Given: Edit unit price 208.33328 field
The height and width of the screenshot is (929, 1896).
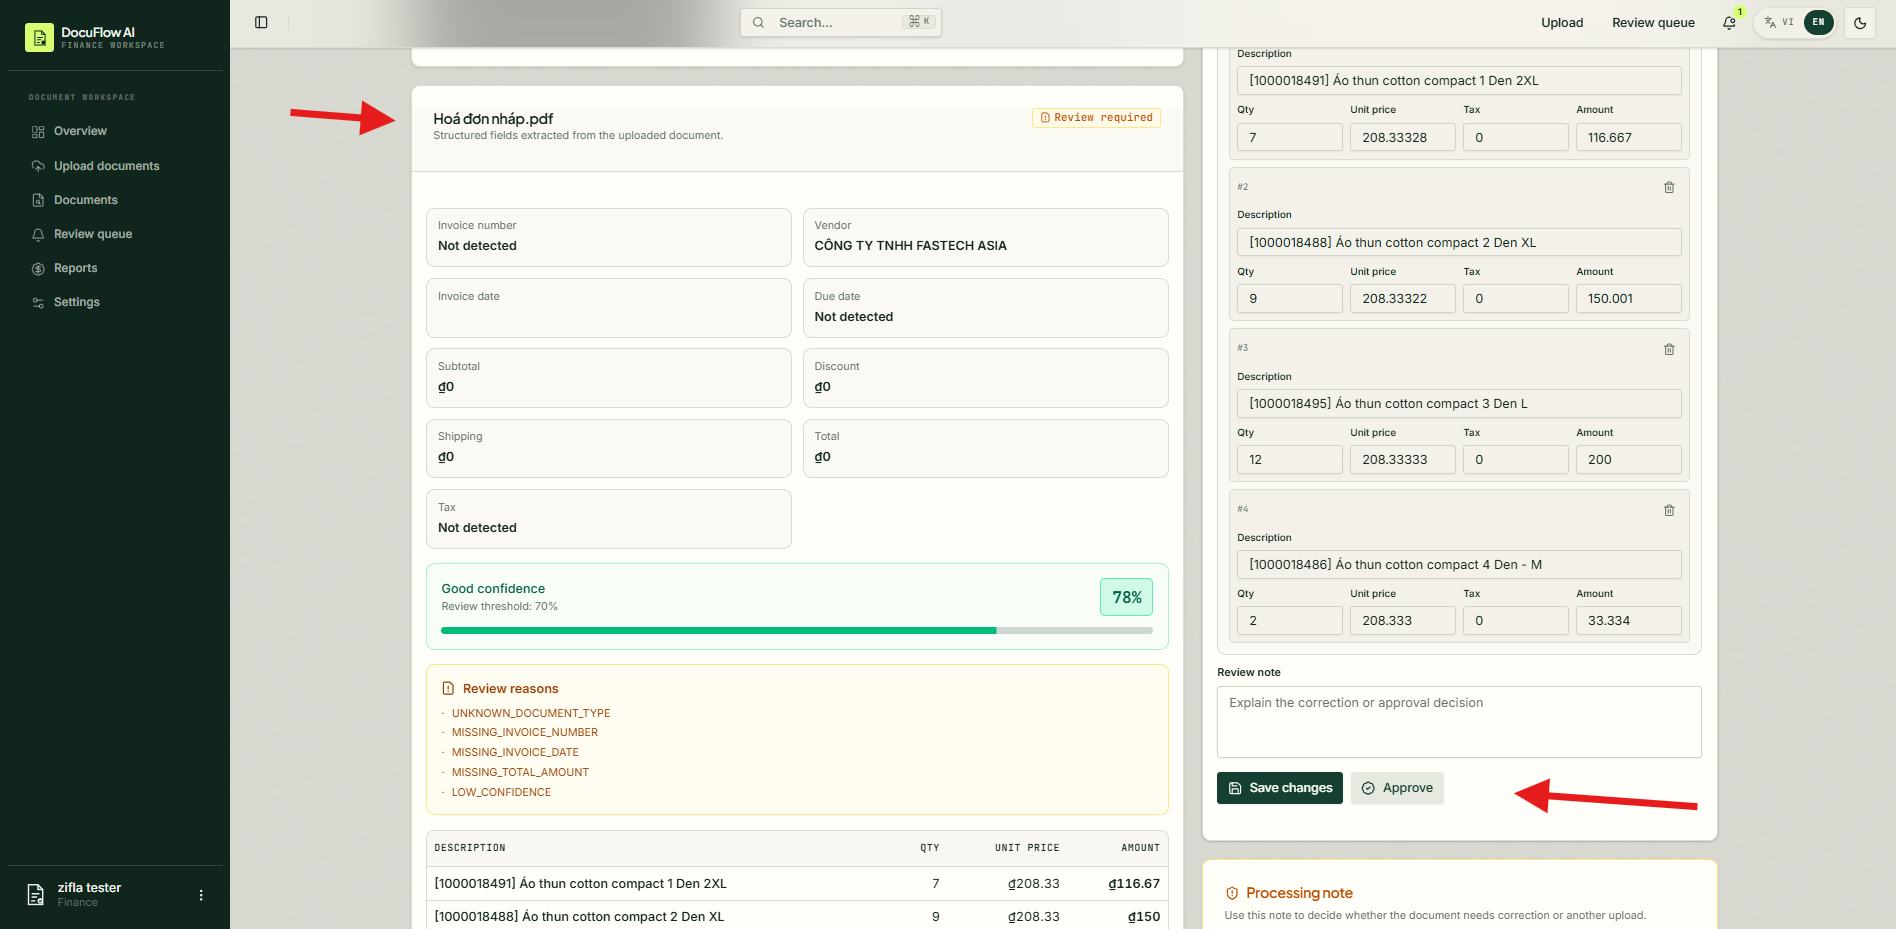Looking at the screenshot, I should coord(1403,137).
